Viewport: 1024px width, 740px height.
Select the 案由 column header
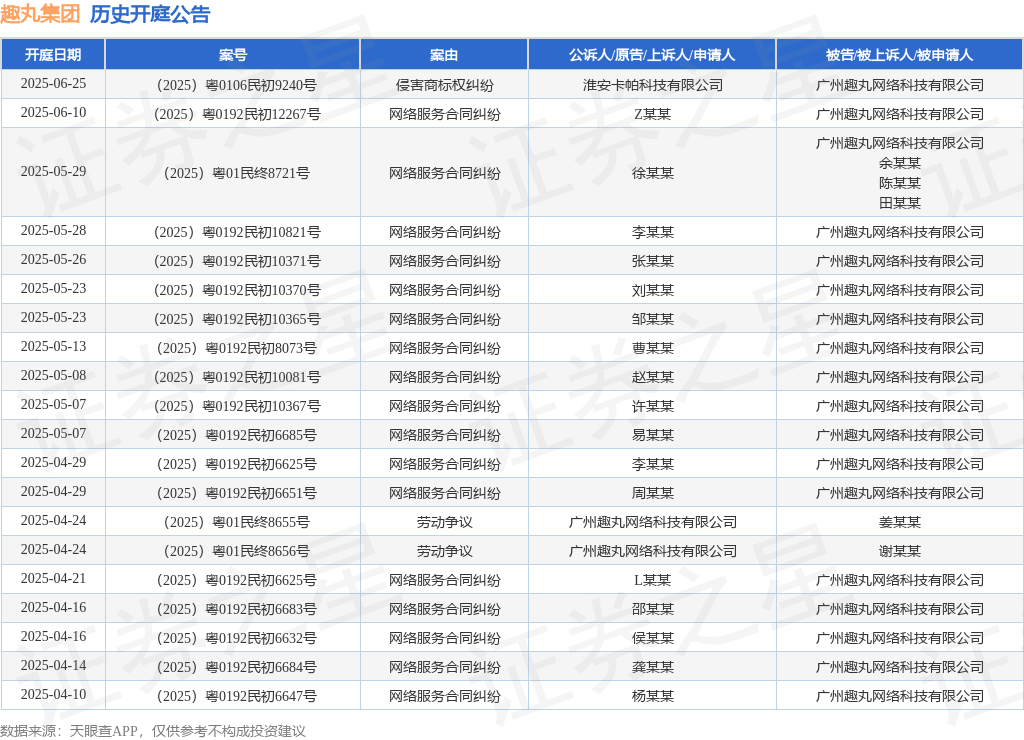[x=444, y=55]
